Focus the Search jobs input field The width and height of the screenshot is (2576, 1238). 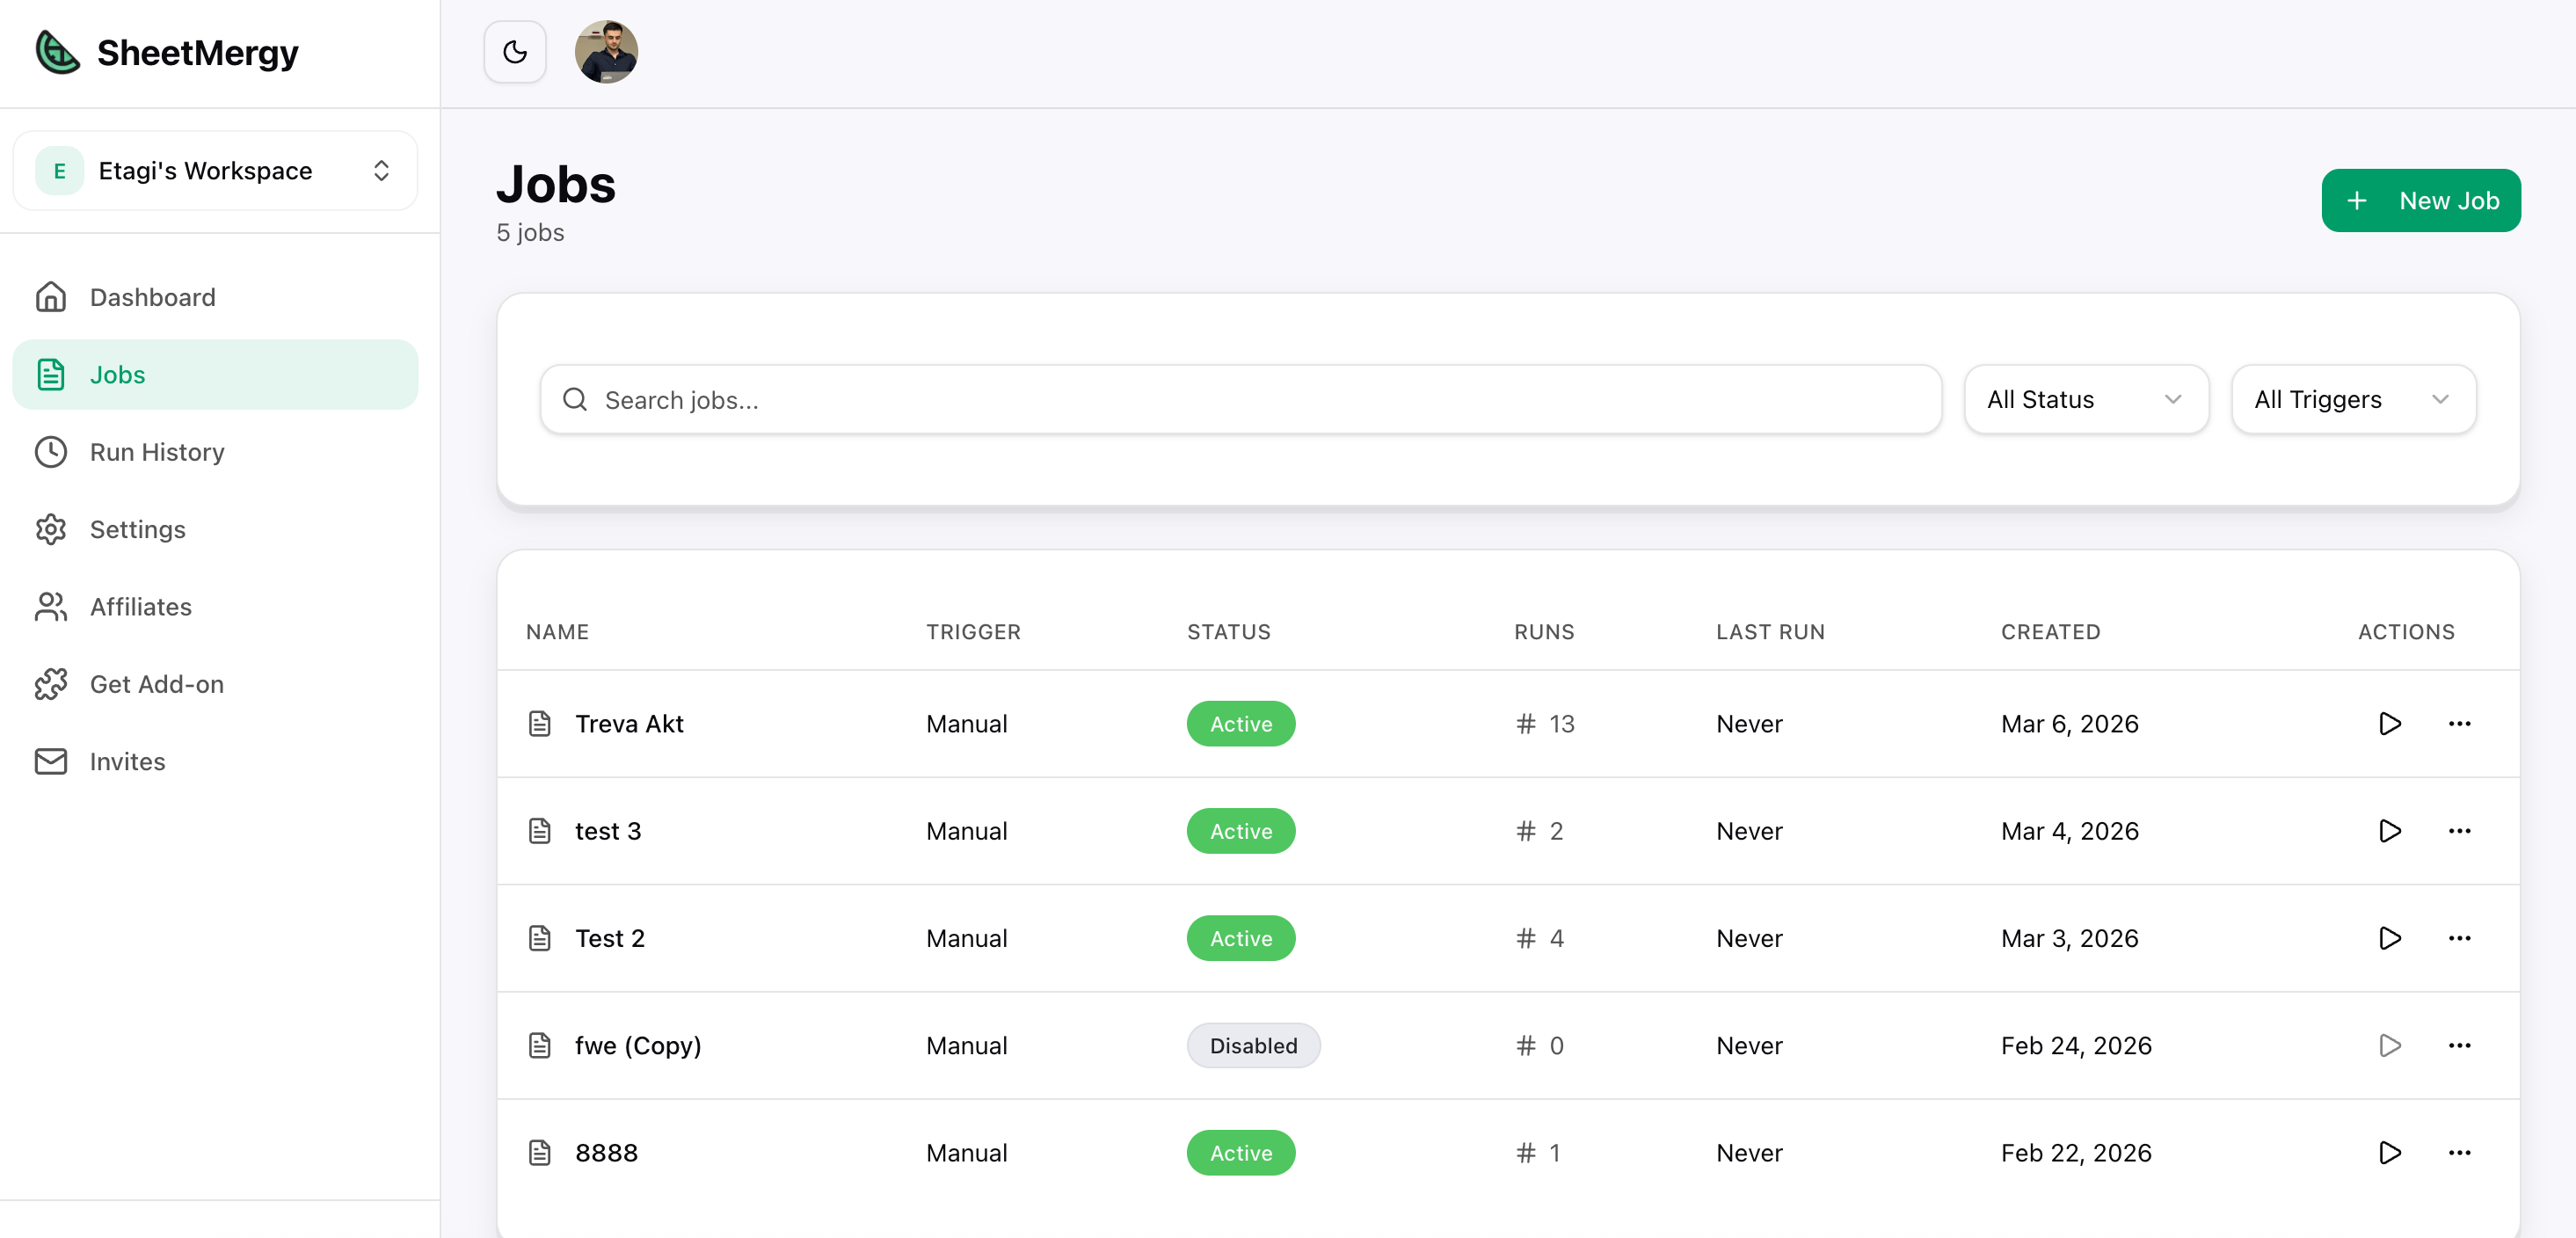[x=1240, y=399]
